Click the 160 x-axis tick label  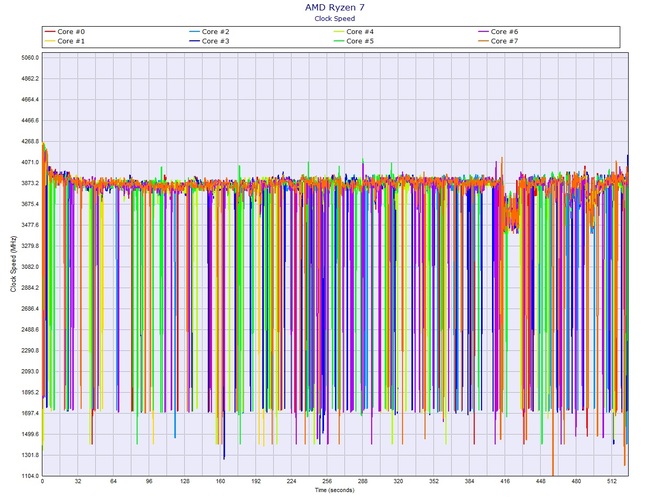point(220,481)
